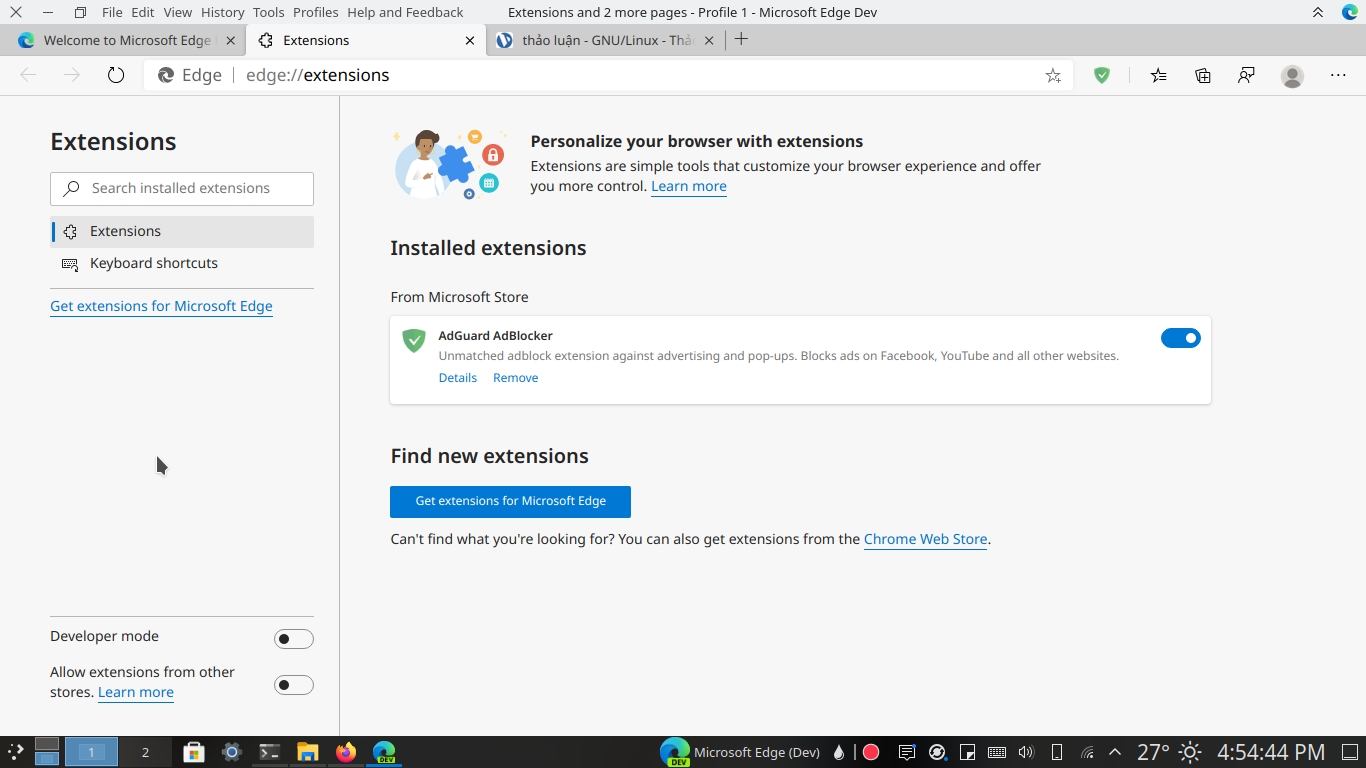Click the Edge Dev icon beside Firefox
This screenshot has width=1366, height=768.
(384, 752)
